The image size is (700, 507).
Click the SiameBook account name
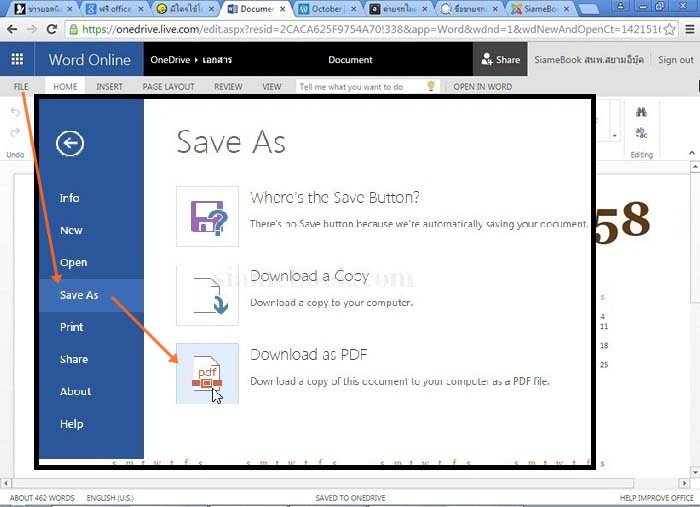click(x=589, y=60)
